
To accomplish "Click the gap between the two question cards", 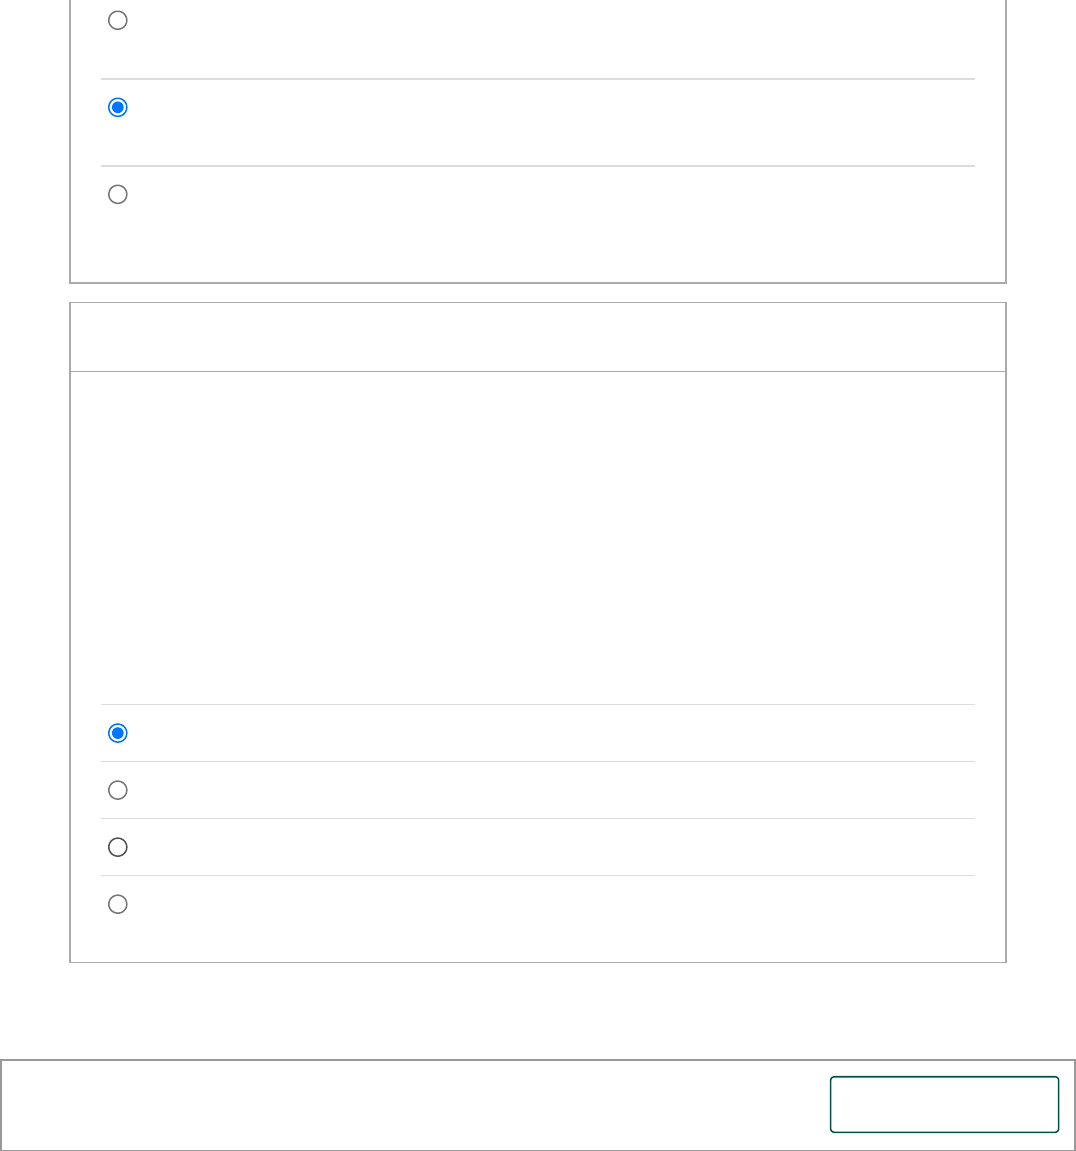I will click(x=537, y=293).
